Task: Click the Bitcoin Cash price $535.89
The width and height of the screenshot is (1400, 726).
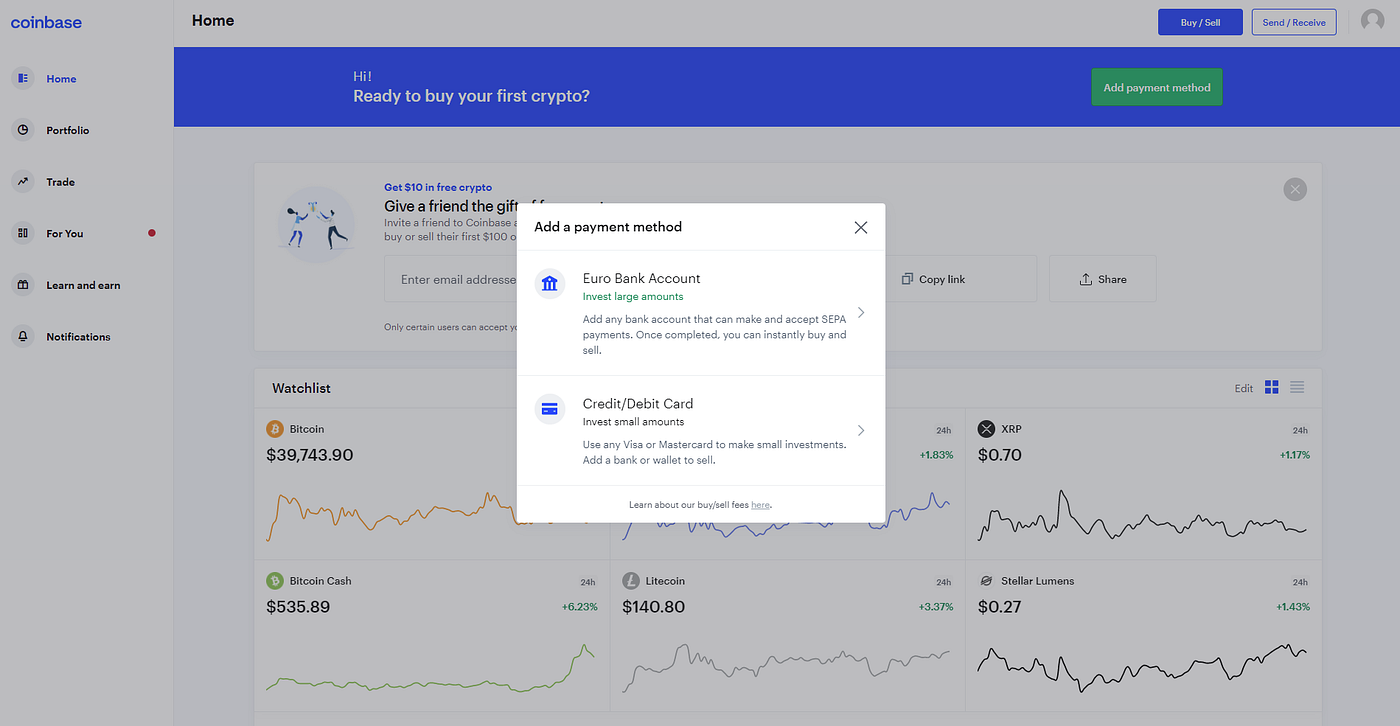Action: 298,607
